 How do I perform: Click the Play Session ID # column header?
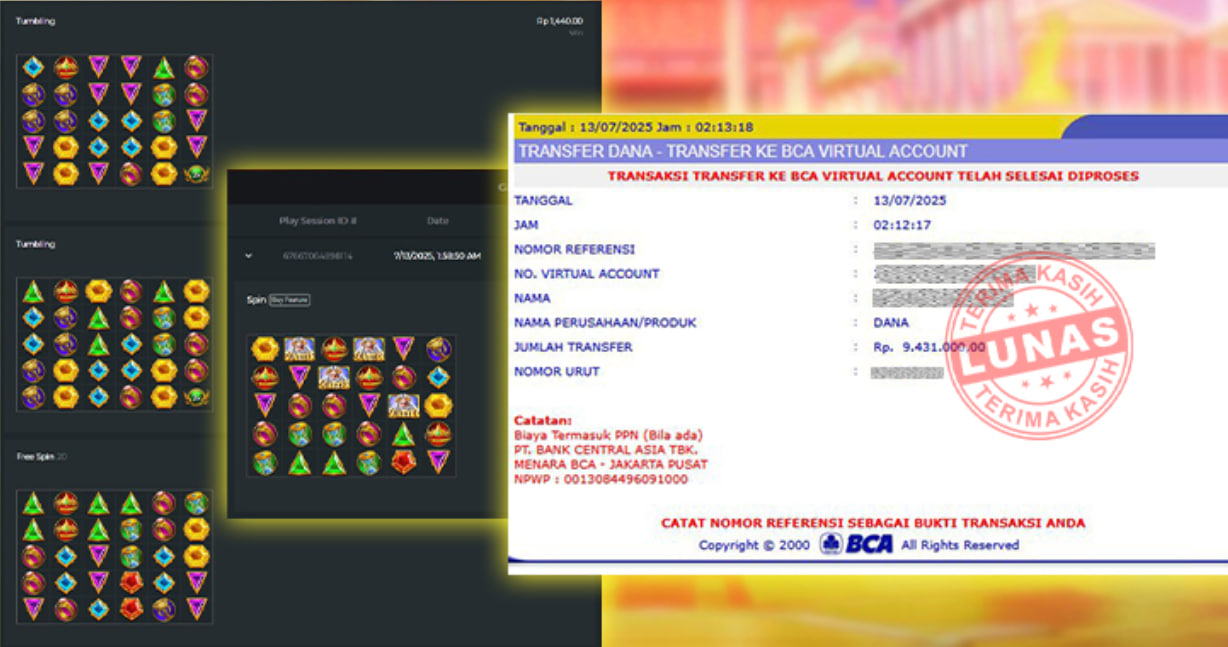(318, 221)
